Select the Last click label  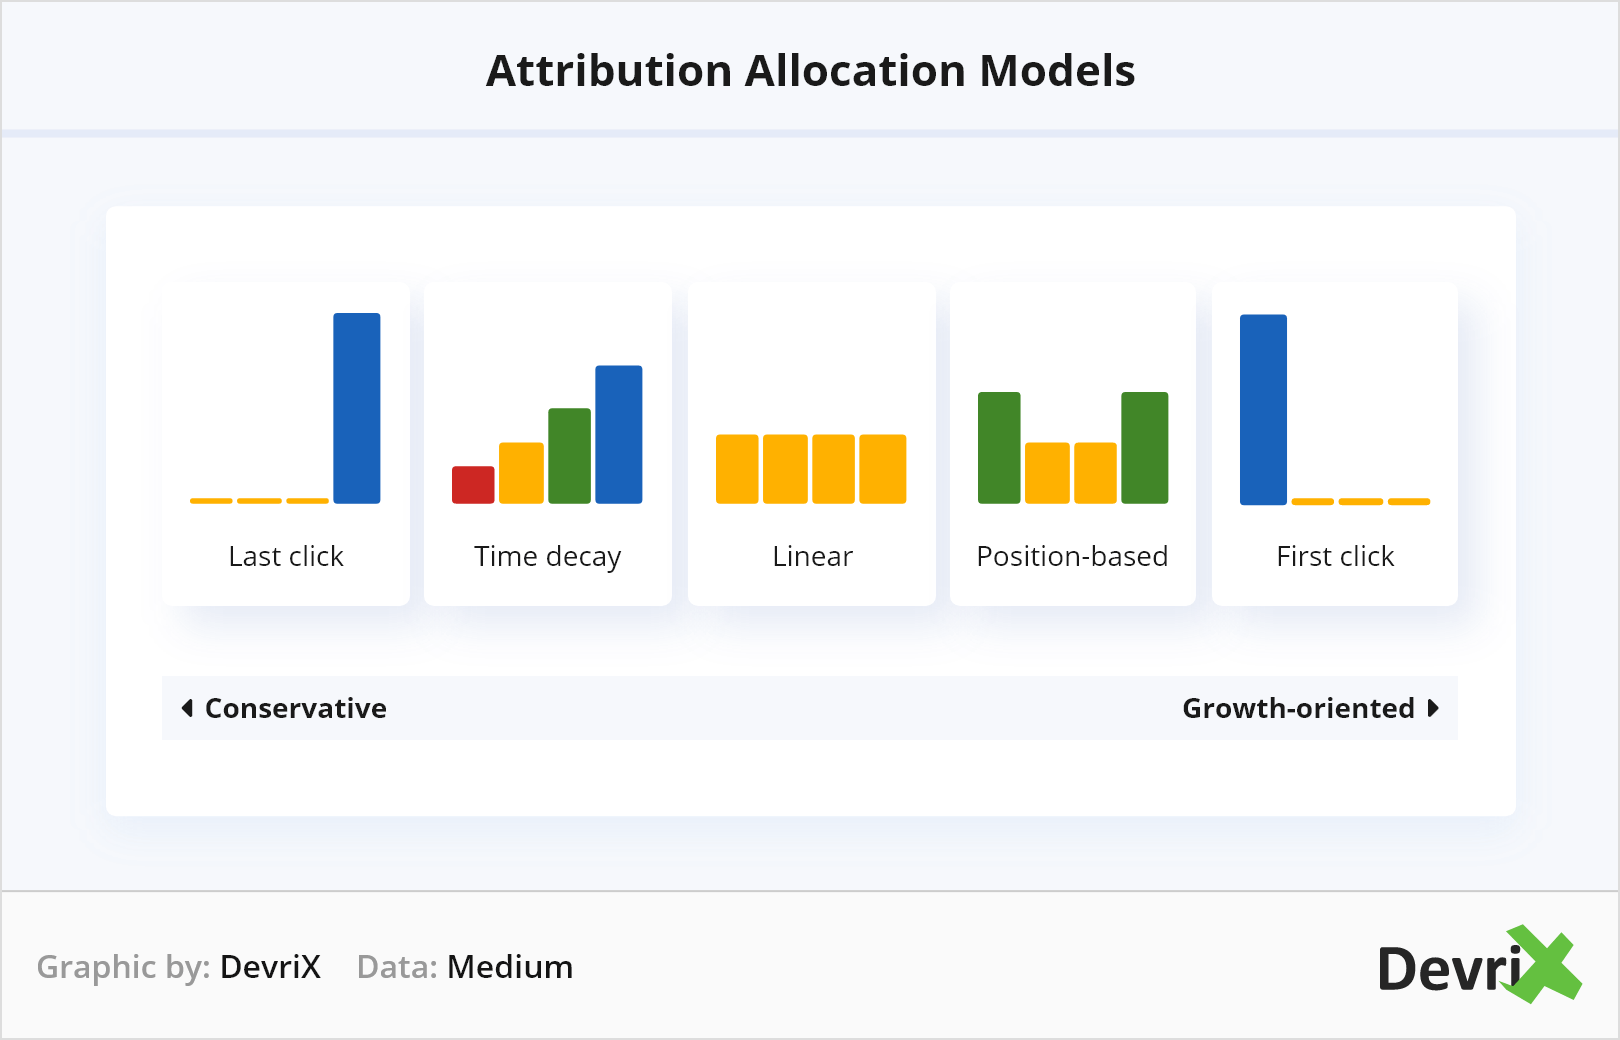pyautogui.click(x=286, y=556)
